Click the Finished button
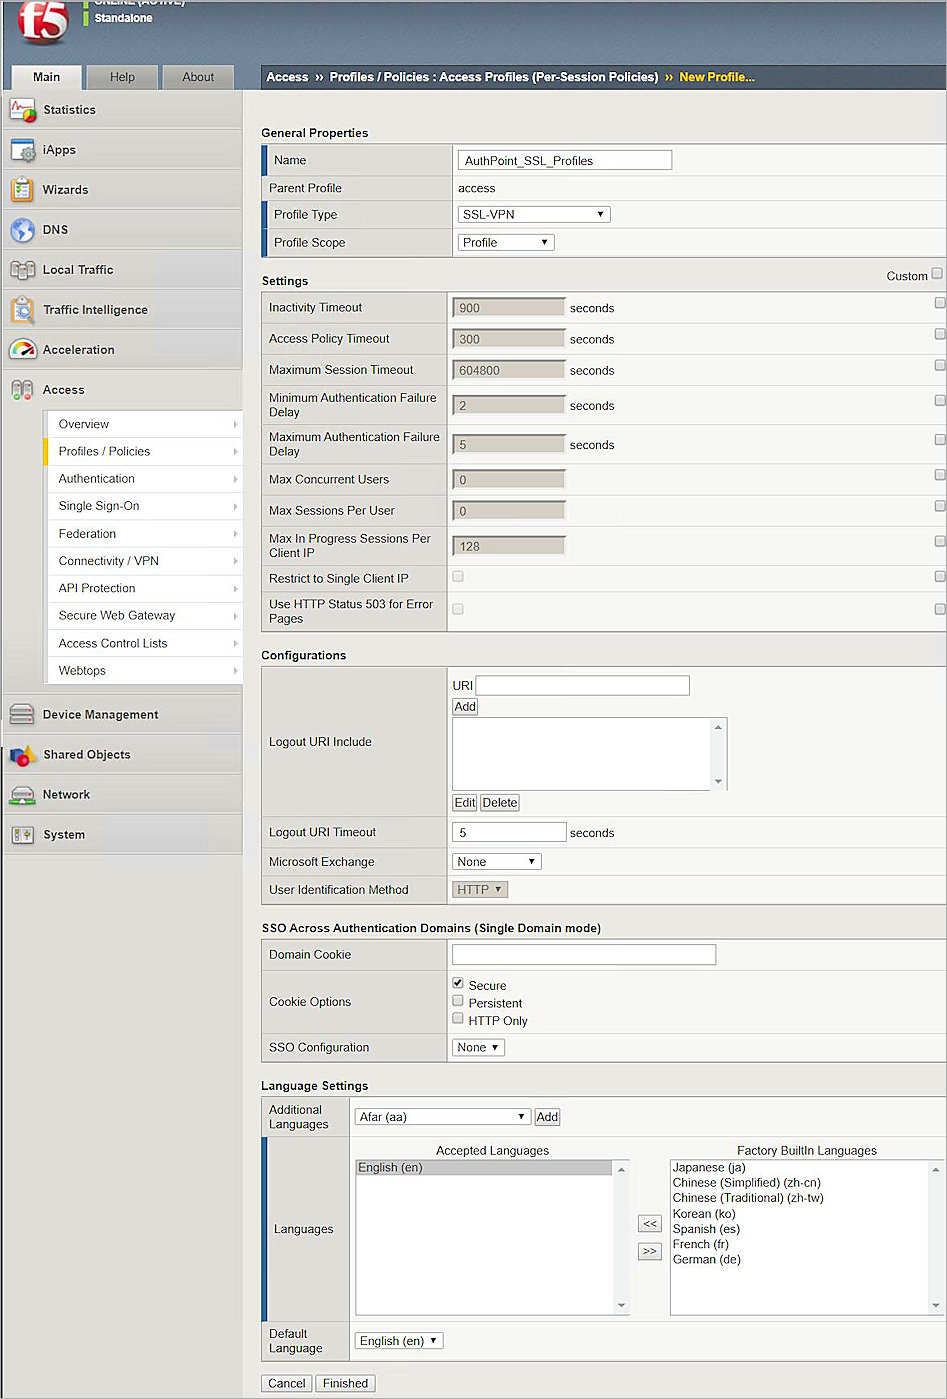Image resolution: width=947 pixels, height=1399 pixels. [345, 1383]
